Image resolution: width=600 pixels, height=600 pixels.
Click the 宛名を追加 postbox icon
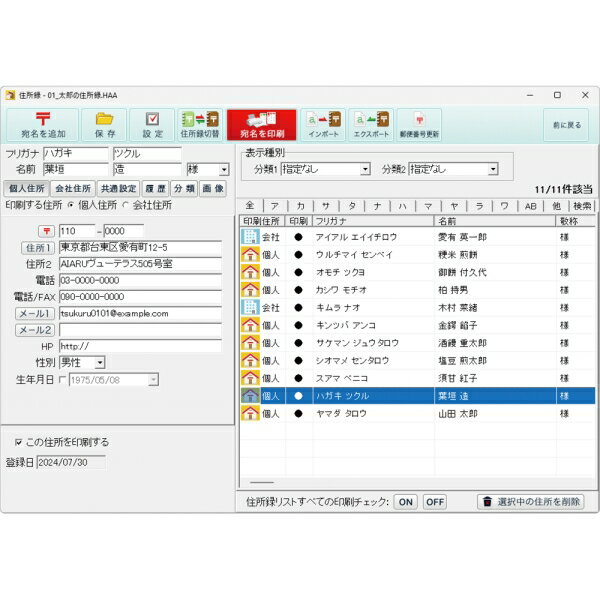(43, 119)
